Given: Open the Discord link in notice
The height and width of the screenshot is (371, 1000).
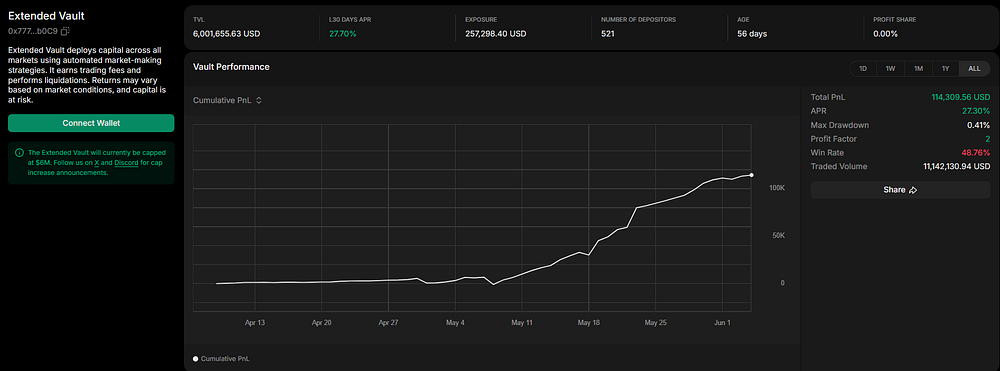Looking at the screenshot, I should pyautogui.click(x=126, y=163).
